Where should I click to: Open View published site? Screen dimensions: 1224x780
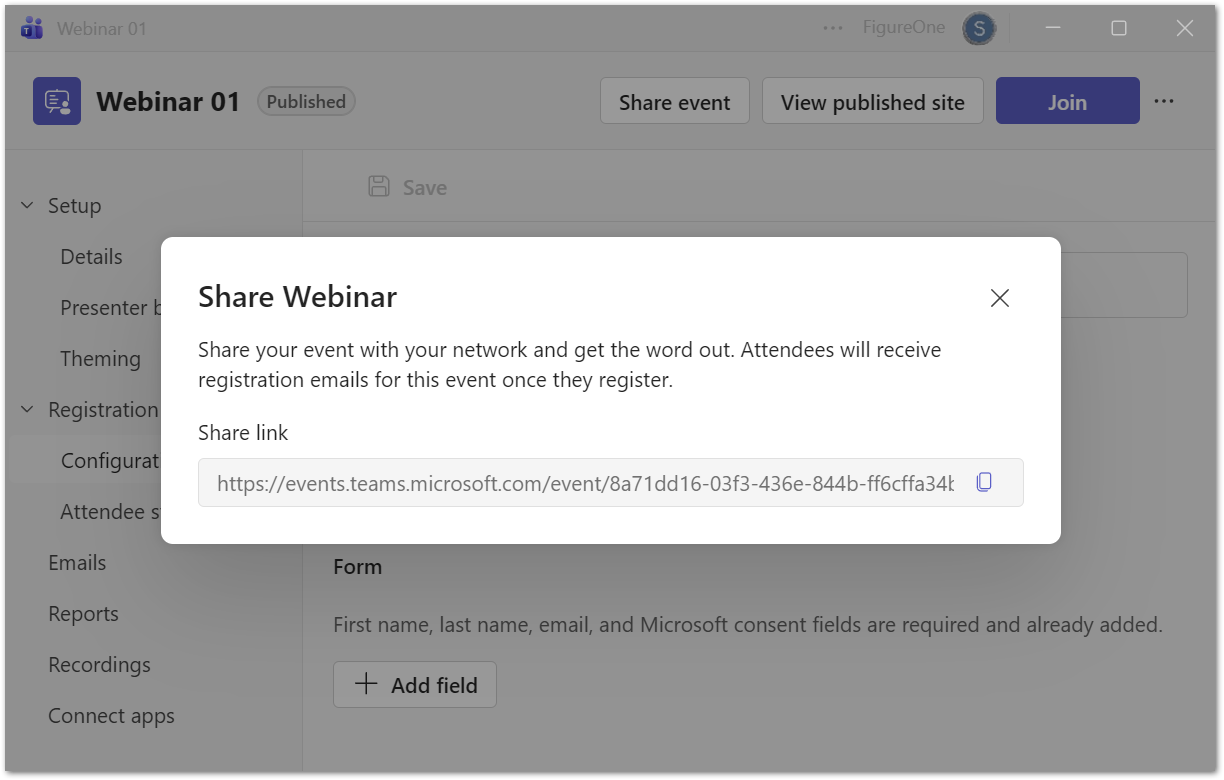pyautogui.click(x=872, y=101)
